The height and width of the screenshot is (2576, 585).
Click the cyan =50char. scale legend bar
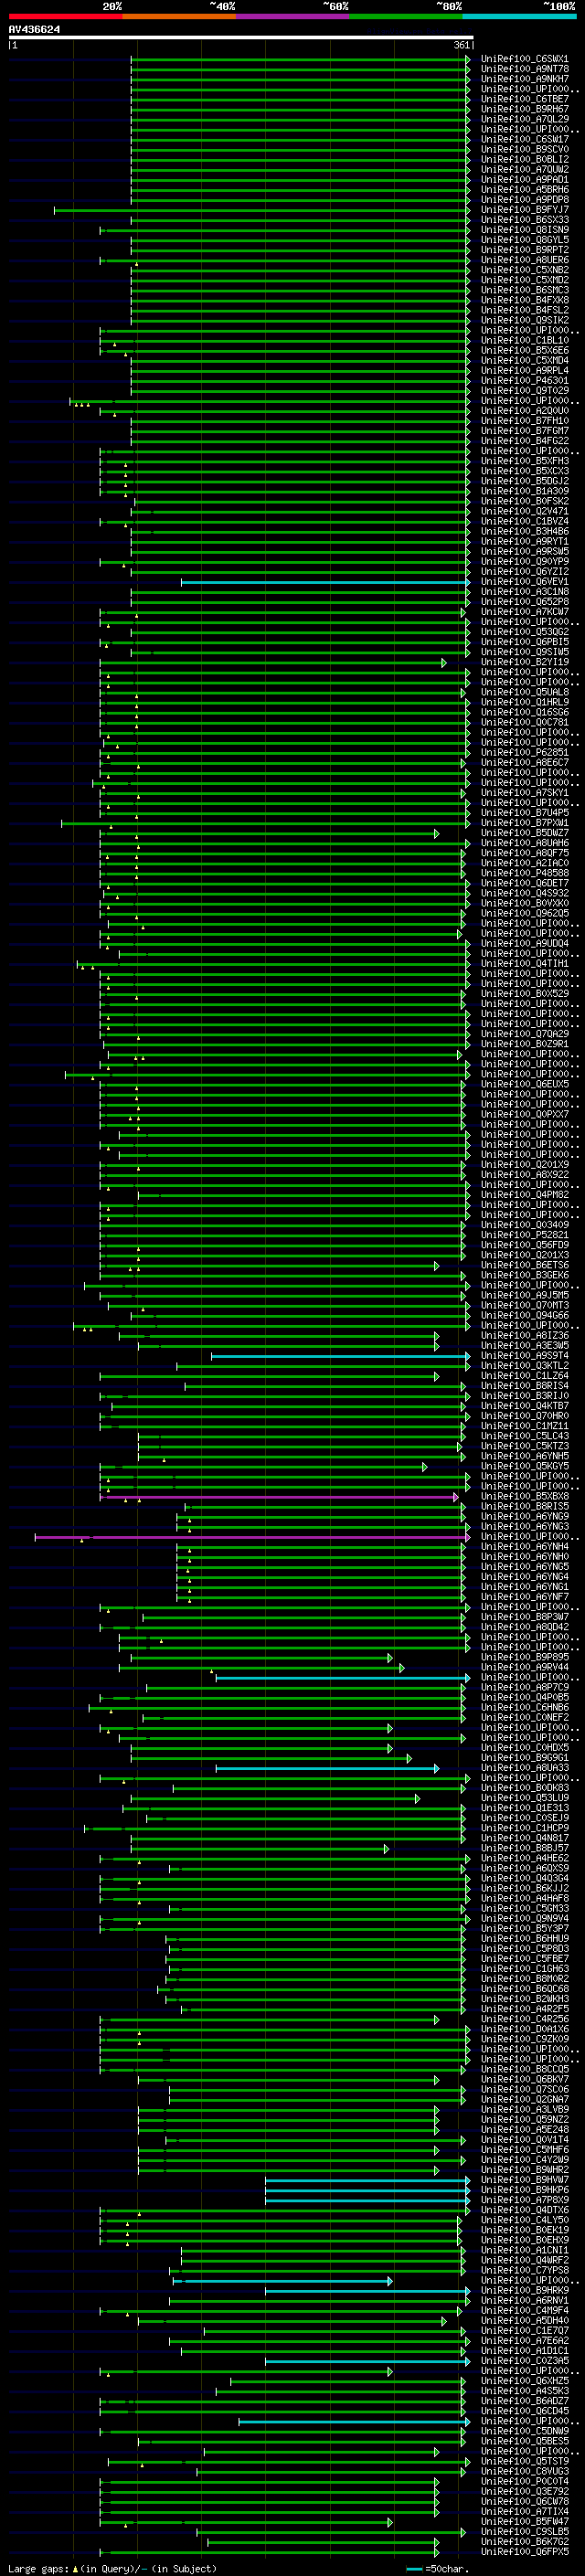[414, 2568]
